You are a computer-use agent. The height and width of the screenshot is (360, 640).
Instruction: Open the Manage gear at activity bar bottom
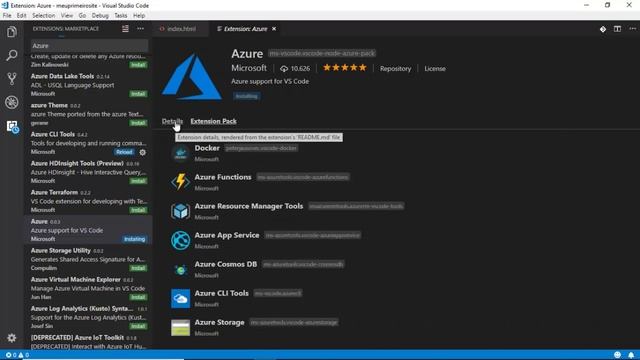tap(12, 338)
